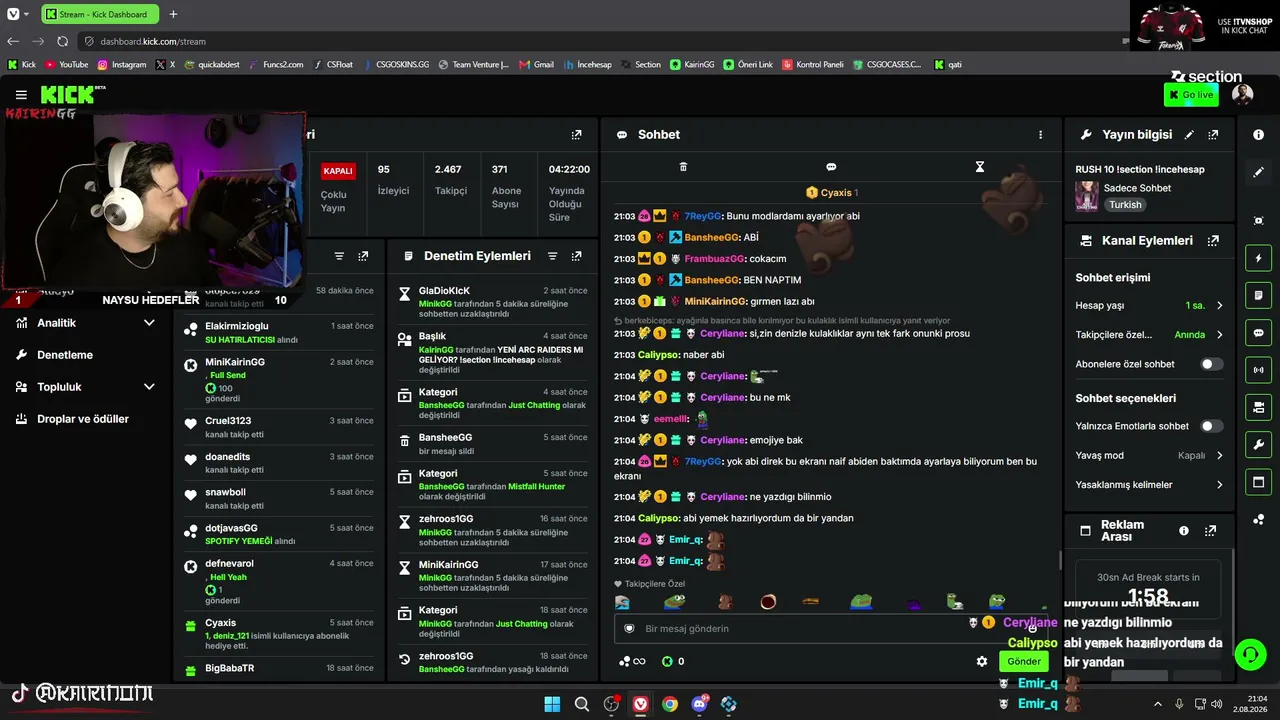The height and width of the screenshot is (720, 1280).
Task: Open the YouTube bookmark
Action: click(x=66, y=65)
